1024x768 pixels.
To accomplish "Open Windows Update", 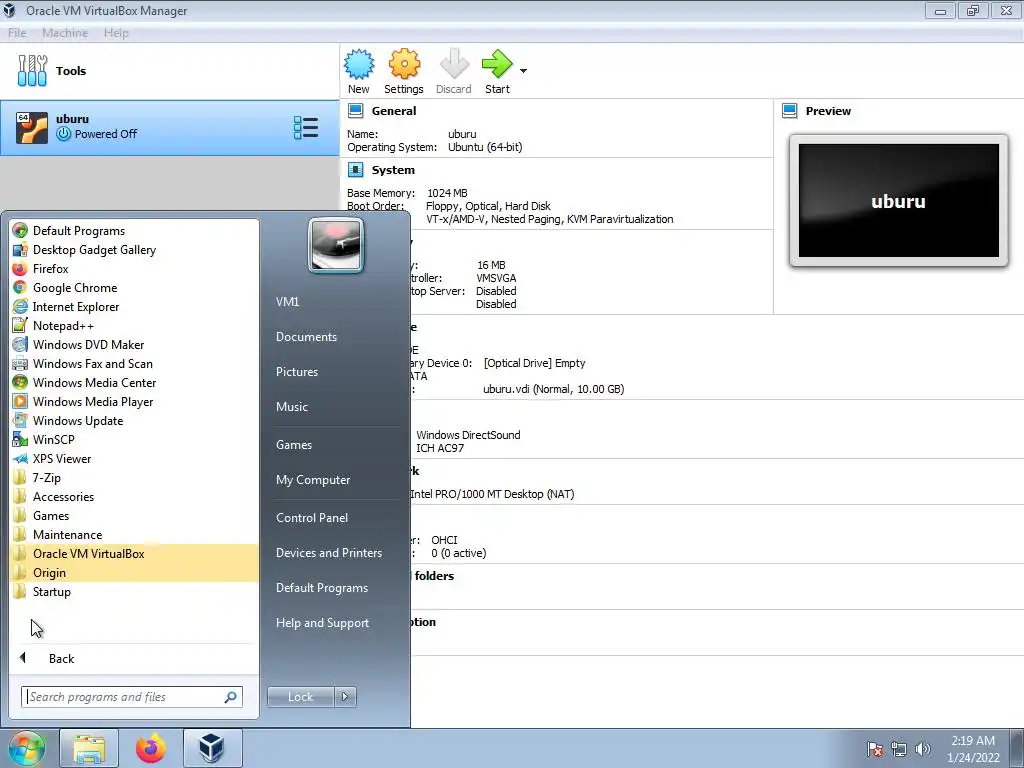I will pos(135,420).
